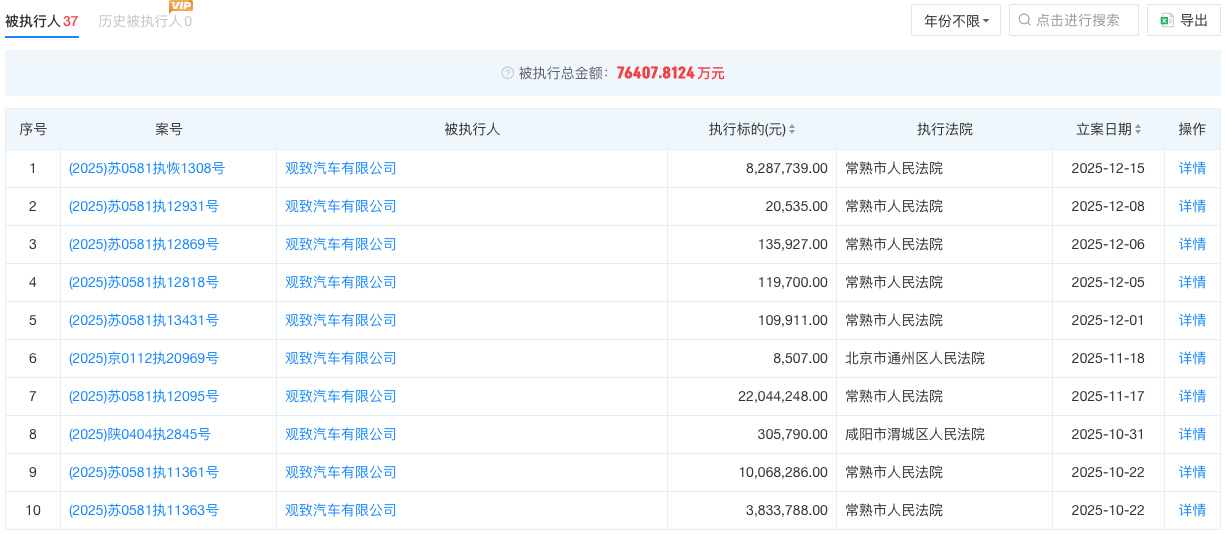1226x535 pixels.
Task: Click the 操作 column header
Action: point(1192,129)
